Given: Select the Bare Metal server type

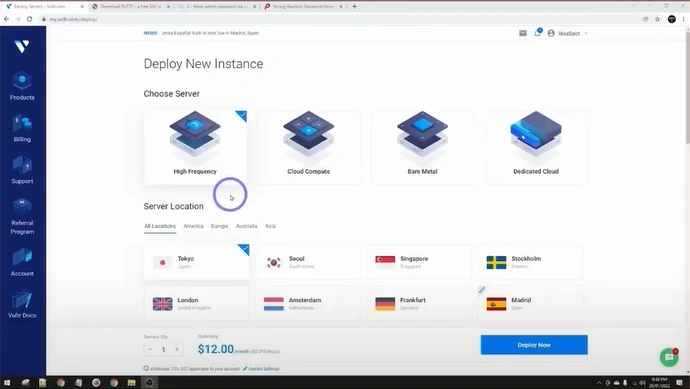Looking at the screenshot, I should click(422, 147).
